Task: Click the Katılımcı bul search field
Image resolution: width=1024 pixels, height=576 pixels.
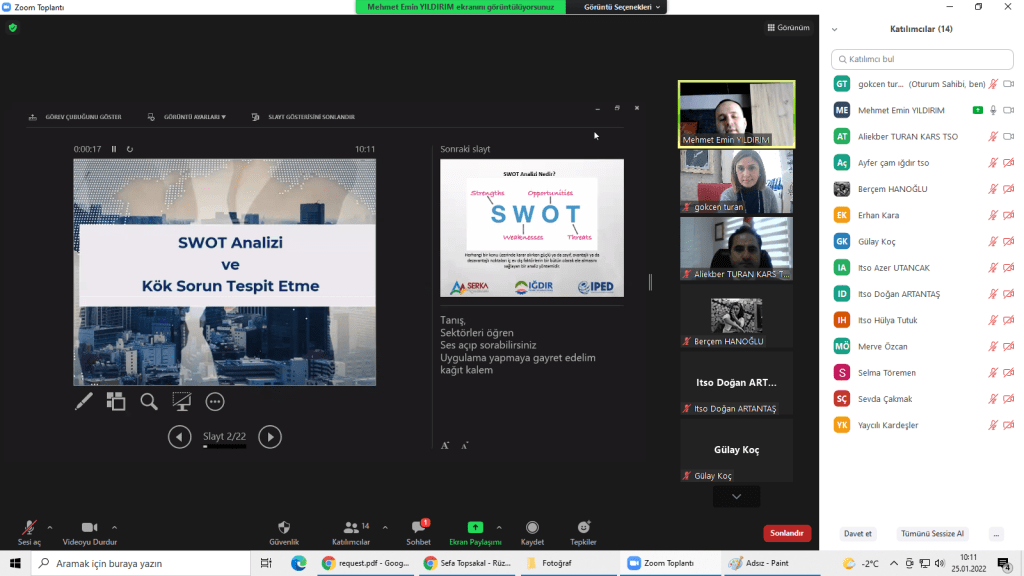Action: coord(922,60)
